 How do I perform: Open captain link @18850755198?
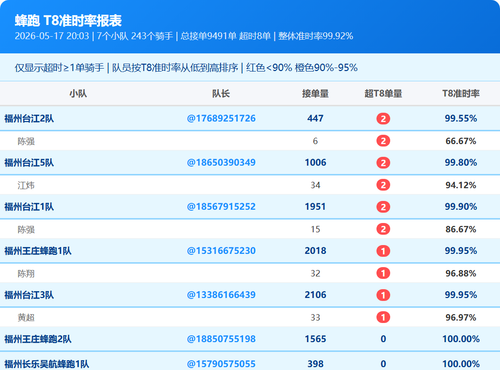[221, 339]
